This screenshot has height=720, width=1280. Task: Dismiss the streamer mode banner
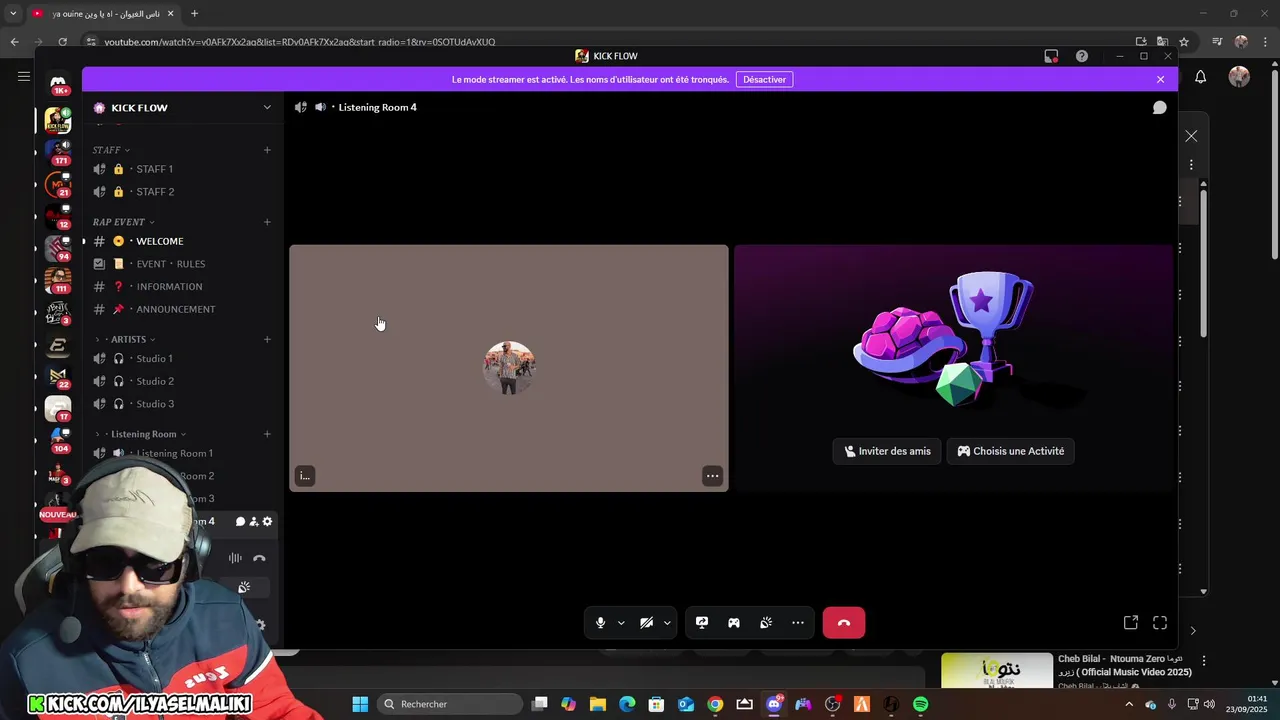[1160, 79]
